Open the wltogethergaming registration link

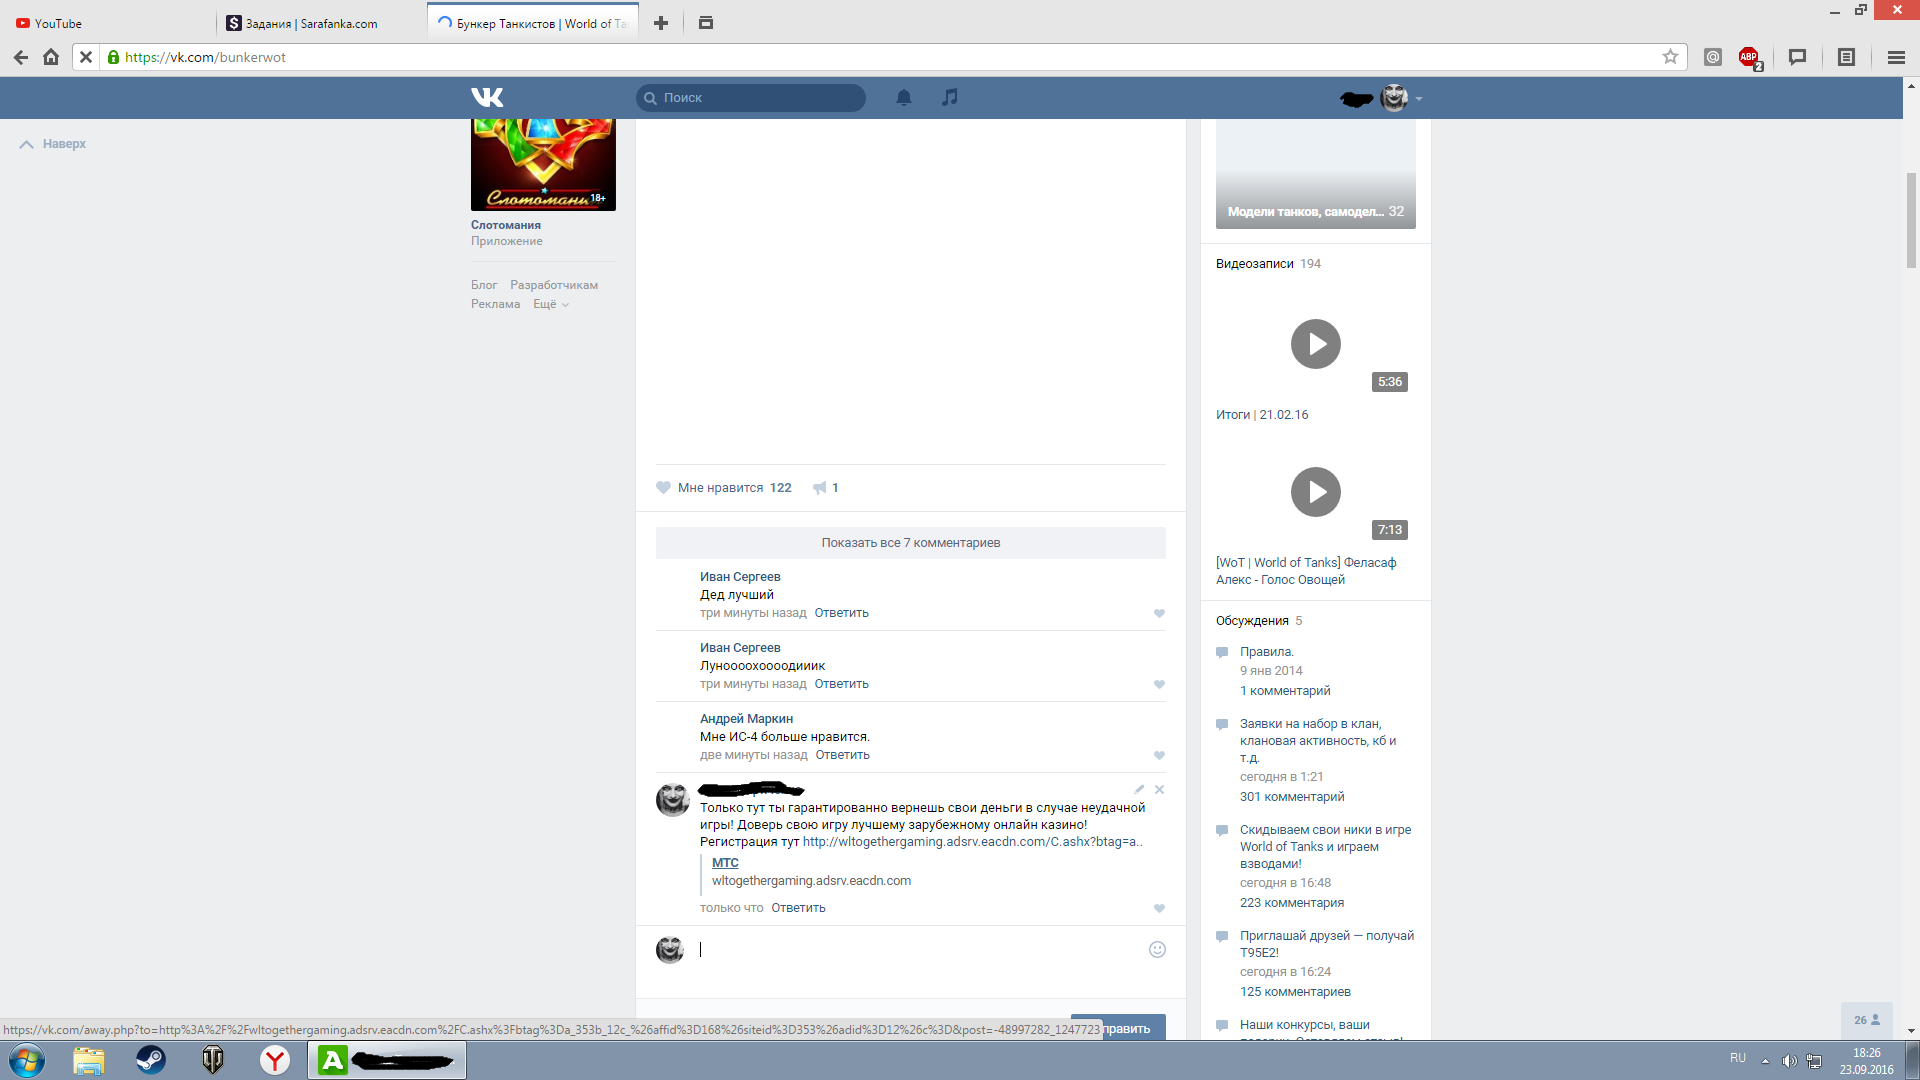(972, 842)
